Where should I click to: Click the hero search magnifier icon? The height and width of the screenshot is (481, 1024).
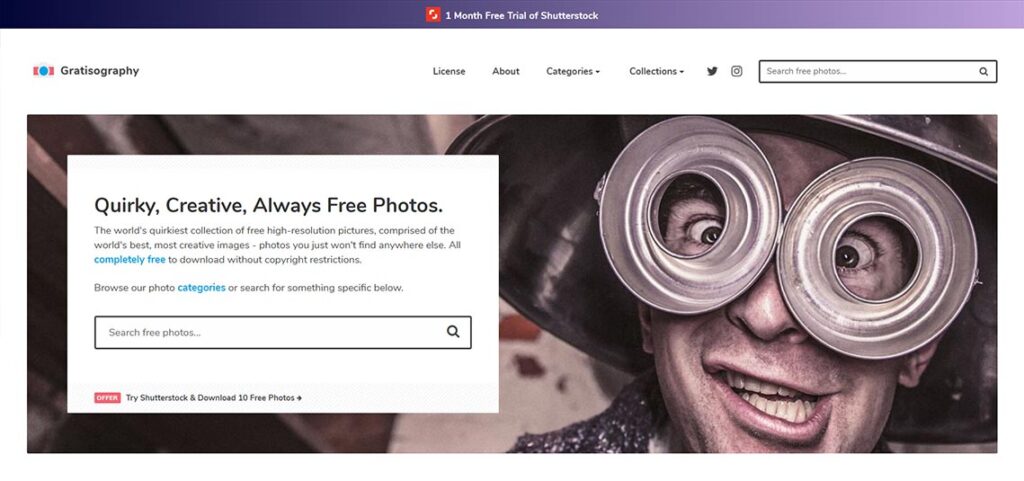point(453,332)
